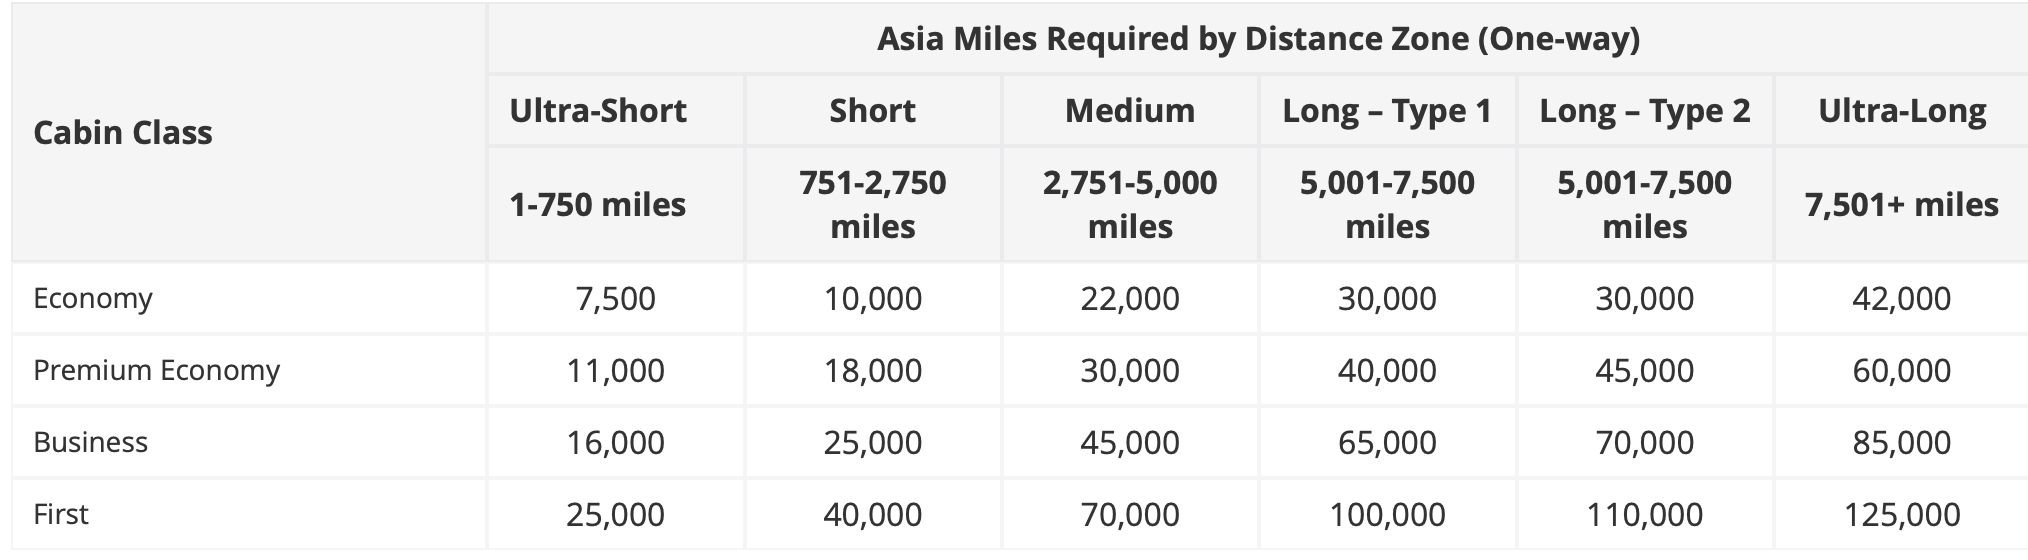Click the Asia Miles Required title header
Viewport: 2028px width, 560px height.
[1258, 39]
